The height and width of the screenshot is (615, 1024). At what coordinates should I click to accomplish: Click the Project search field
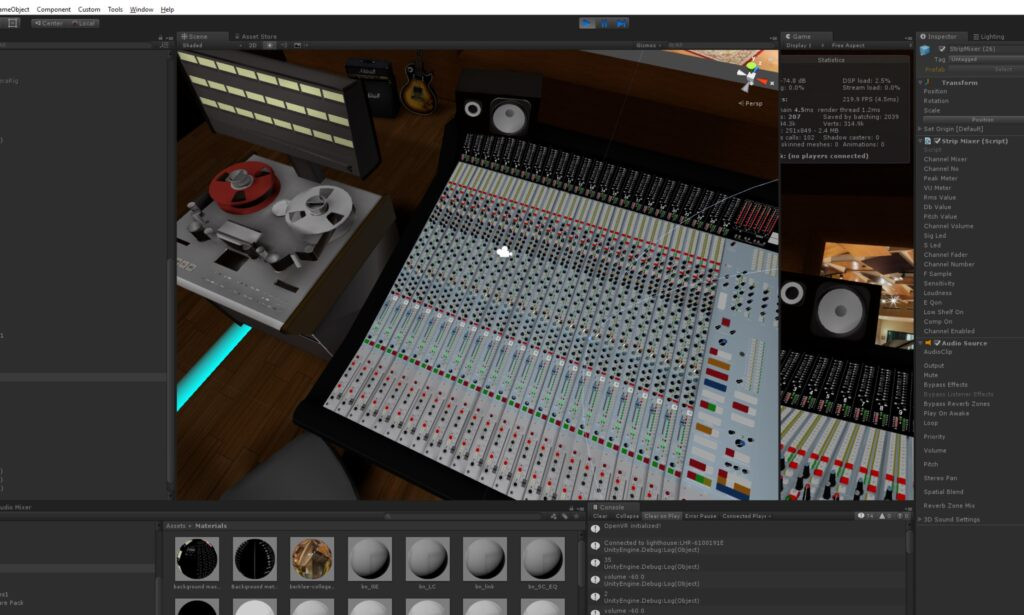tap(464, 516)
